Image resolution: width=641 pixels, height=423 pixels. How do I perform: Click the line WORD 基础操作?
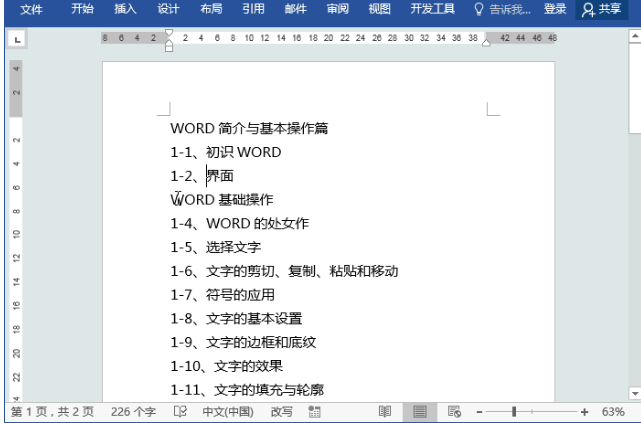pyautogui.click(x=222, y=200)
